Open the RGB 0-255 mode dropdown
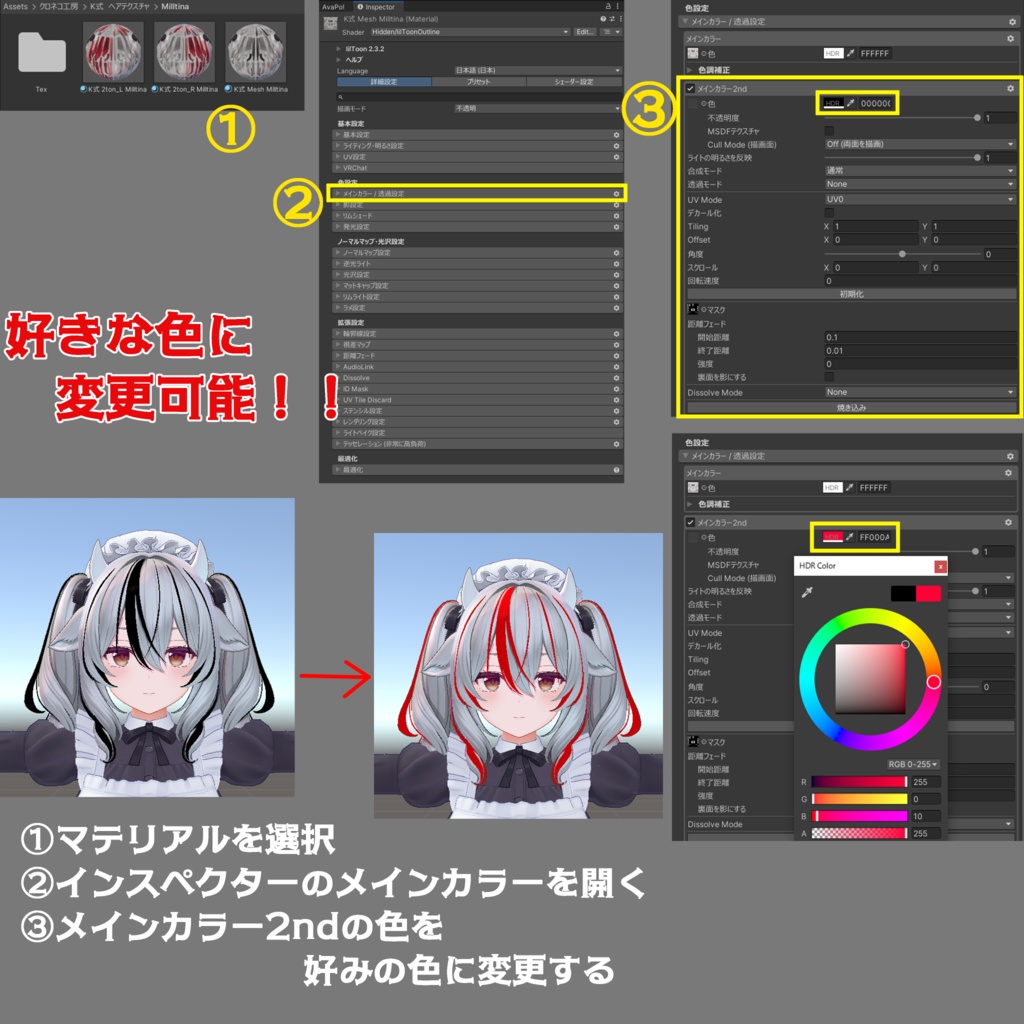Viewport: 1024px width, 1024px height. tap(912, 764)
